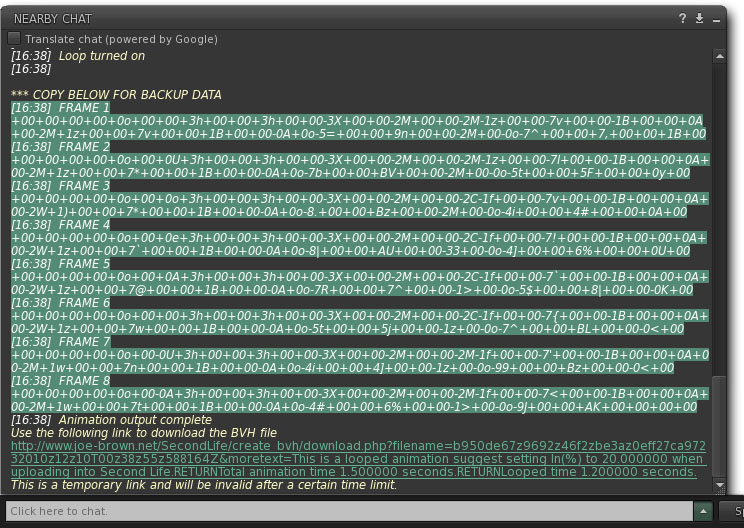Click the FRAME 8 heading line
Screen dimensions: 744x528
point(60,381)
